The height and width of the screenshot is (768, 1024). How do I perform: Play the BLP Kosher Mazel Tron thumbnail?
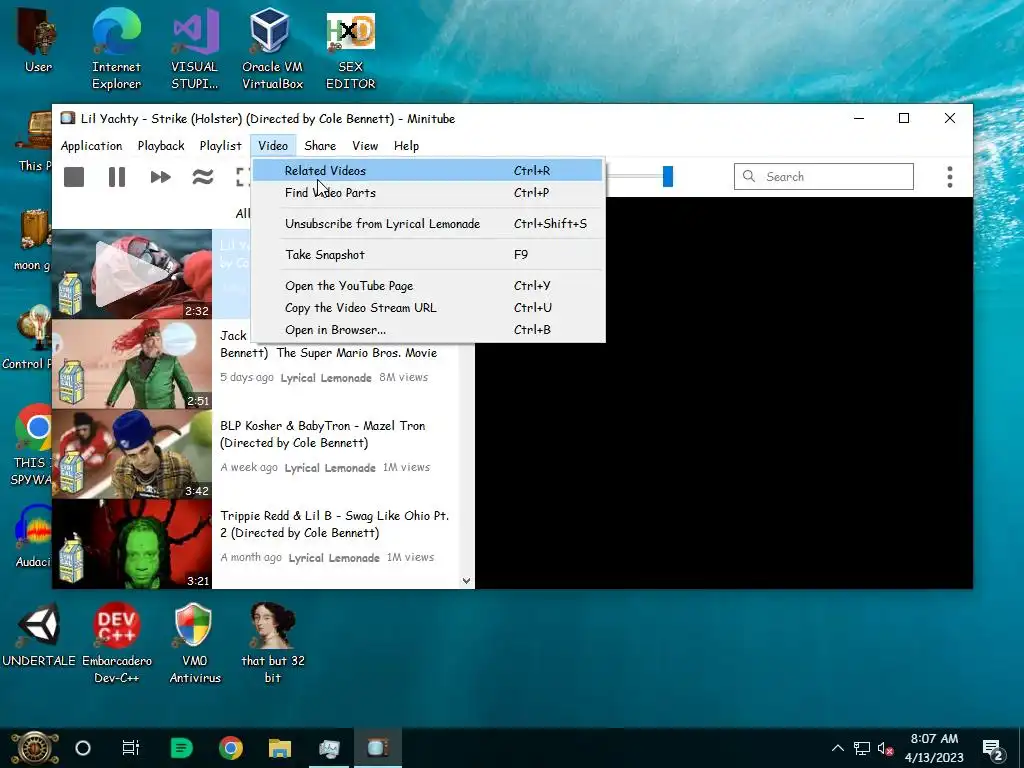(x=132, y=454)
